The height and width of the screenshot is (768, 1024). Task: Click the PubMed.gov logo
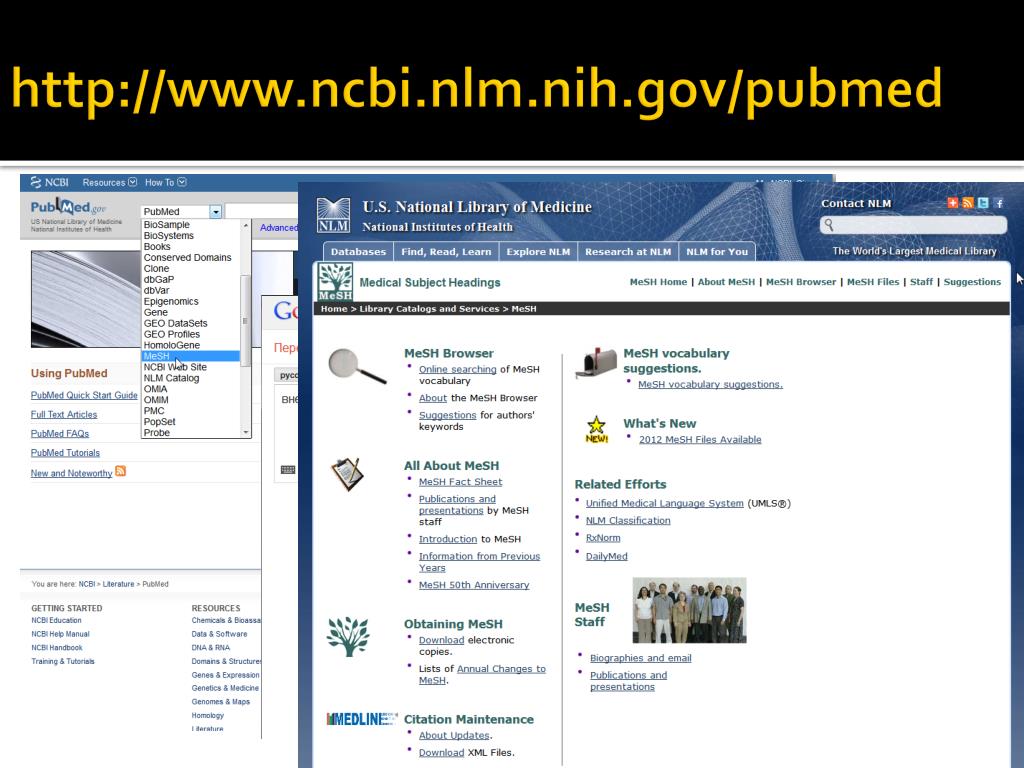pyautogui.click(x=68, y=208)
